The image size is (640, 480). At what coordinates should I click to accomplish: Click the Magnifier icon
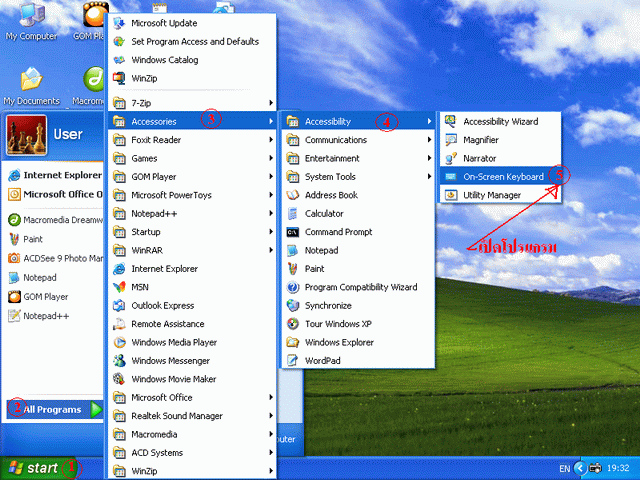click(451, 140)
